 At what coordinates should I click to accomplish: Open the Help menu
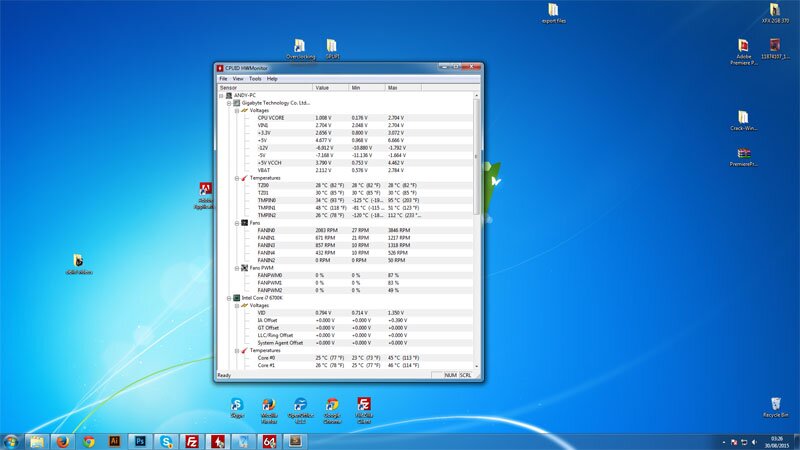(x=272, y=79)
